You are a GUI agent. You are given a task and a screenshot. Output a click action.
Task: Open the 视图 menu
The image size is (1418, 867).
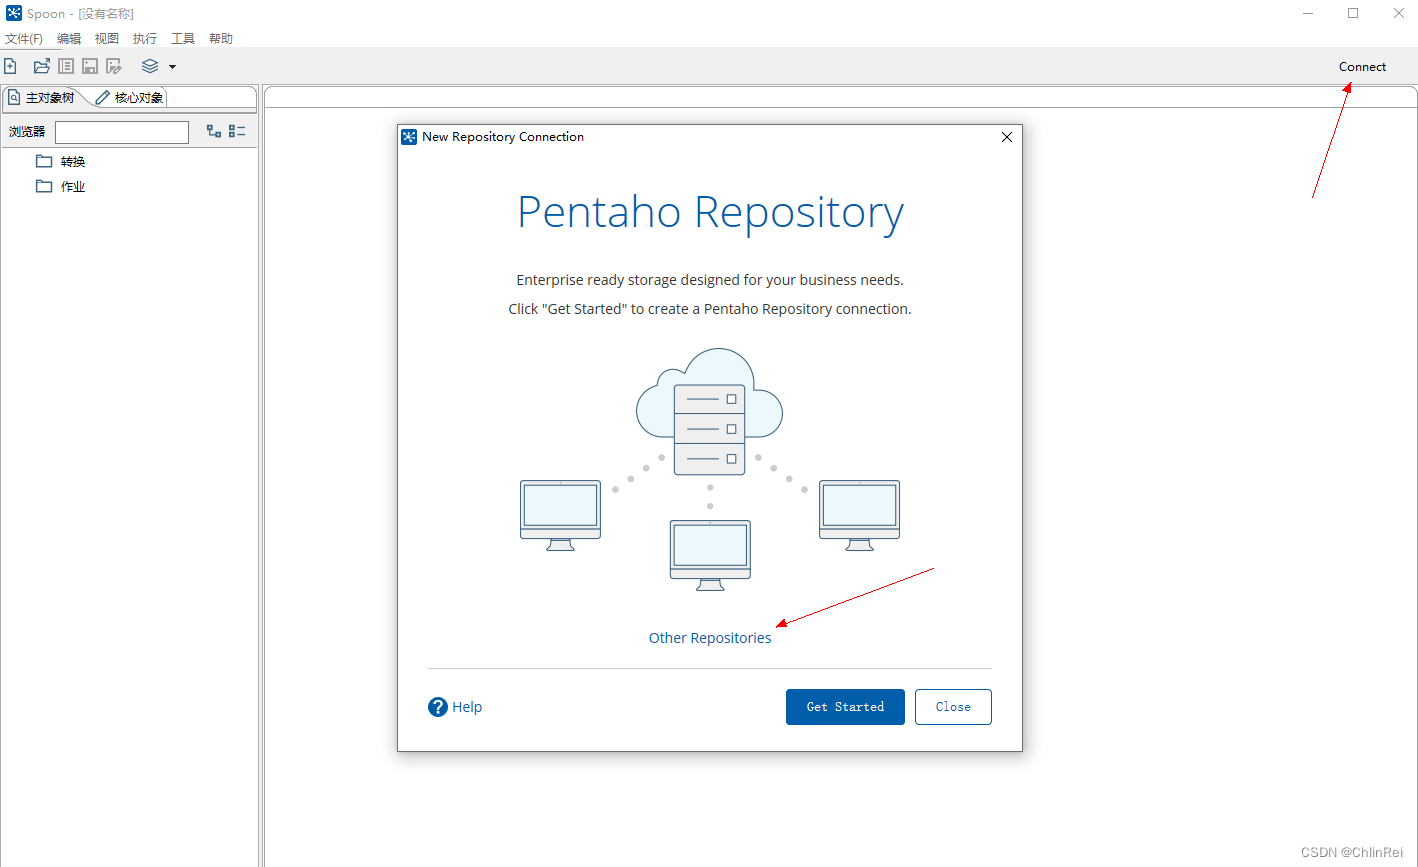107,39
